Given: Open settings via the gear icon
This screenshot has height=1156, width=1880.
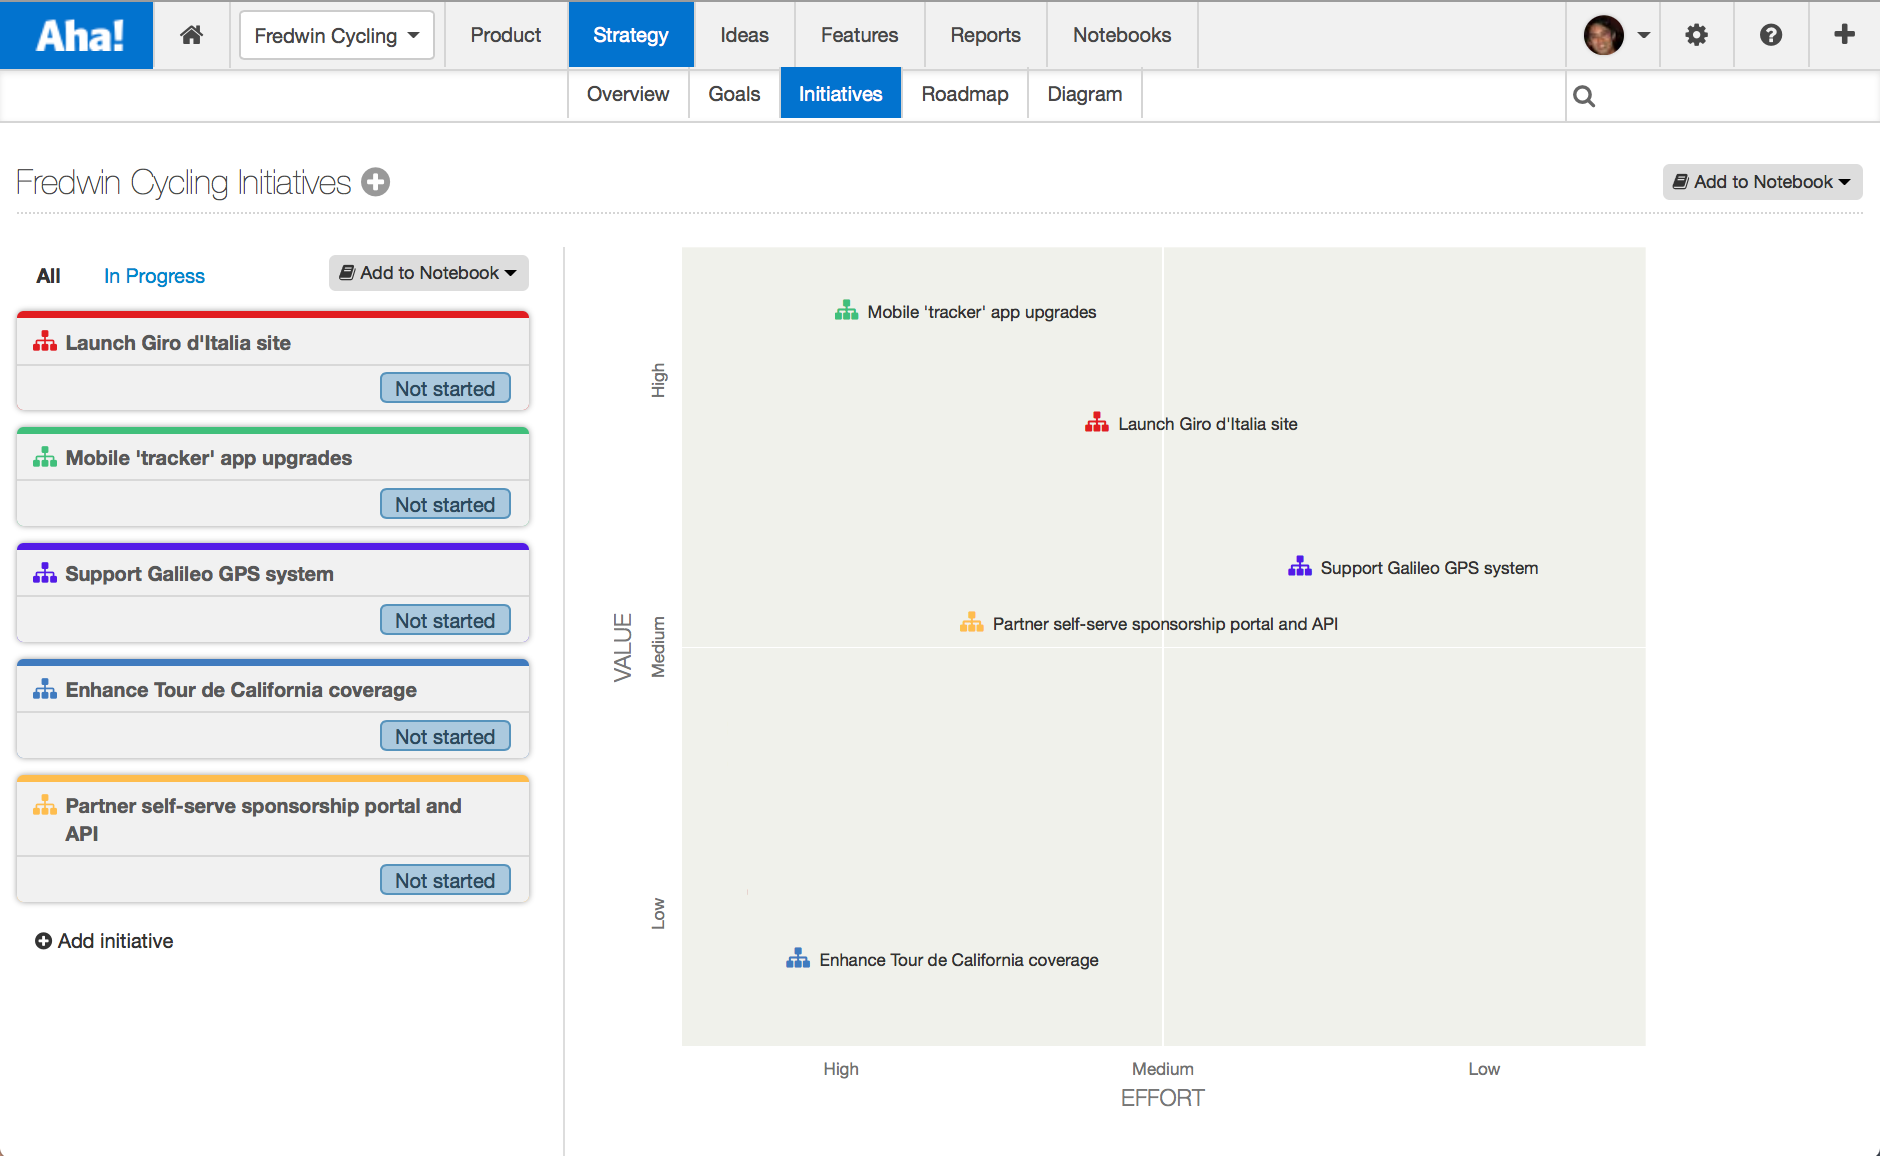Looking at the screenshot, I should (1696, 34).
